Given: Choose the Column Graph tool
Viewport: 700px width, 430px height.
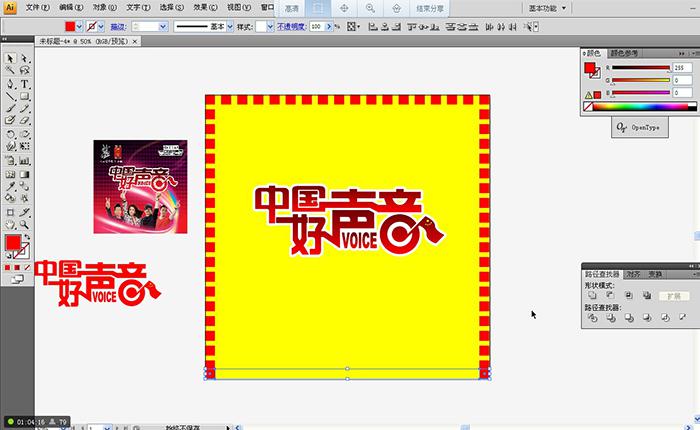Looking at the screenshot, I should (x=25, y=161).
